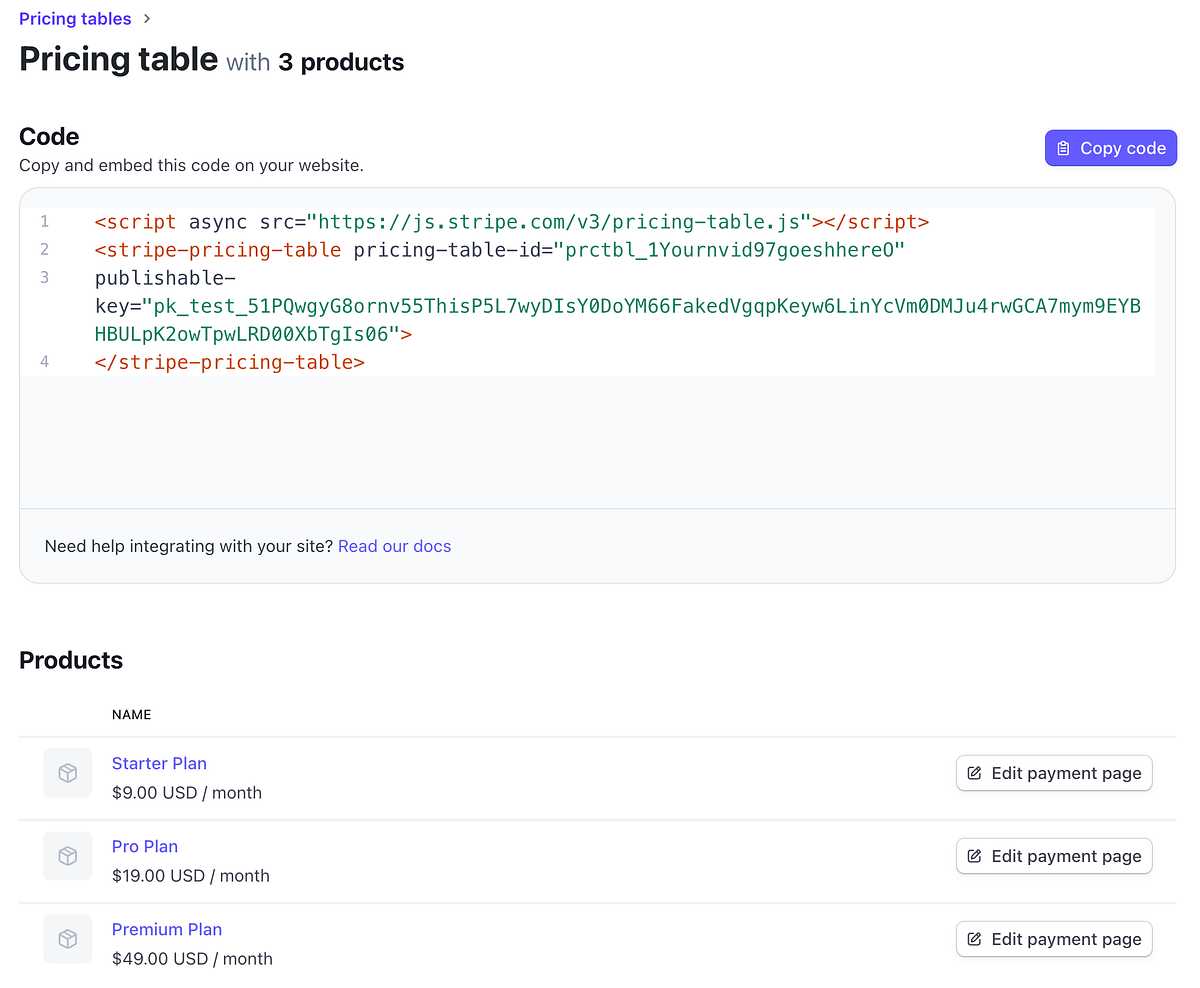Navigate back via Pricing tables breadcrumb

coord(74,18)
